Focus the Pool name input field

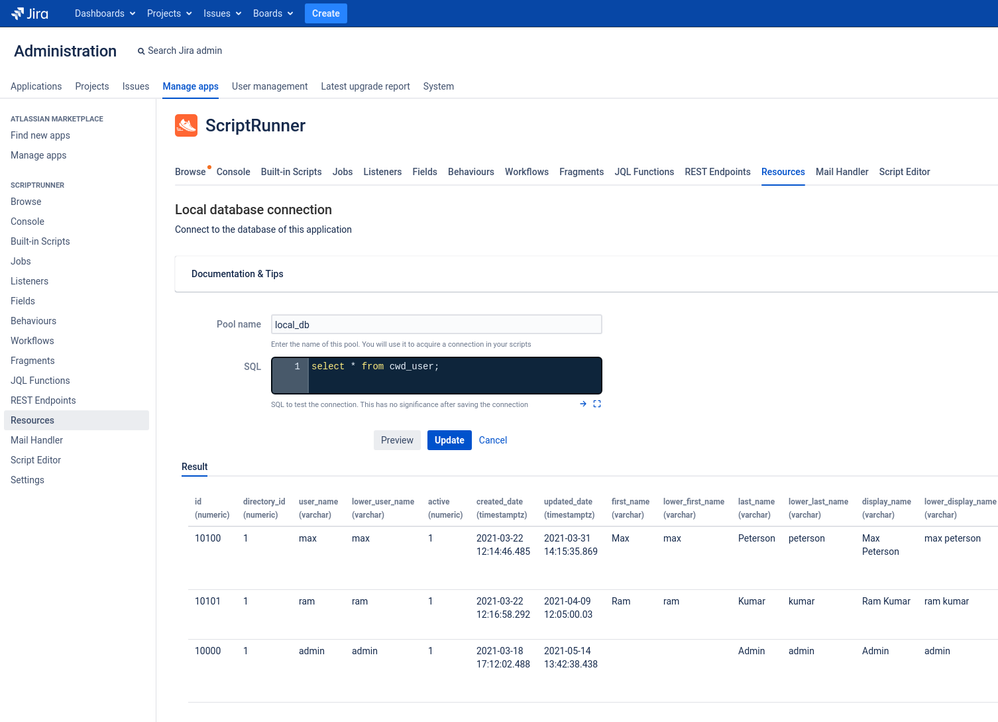(436, 324)
